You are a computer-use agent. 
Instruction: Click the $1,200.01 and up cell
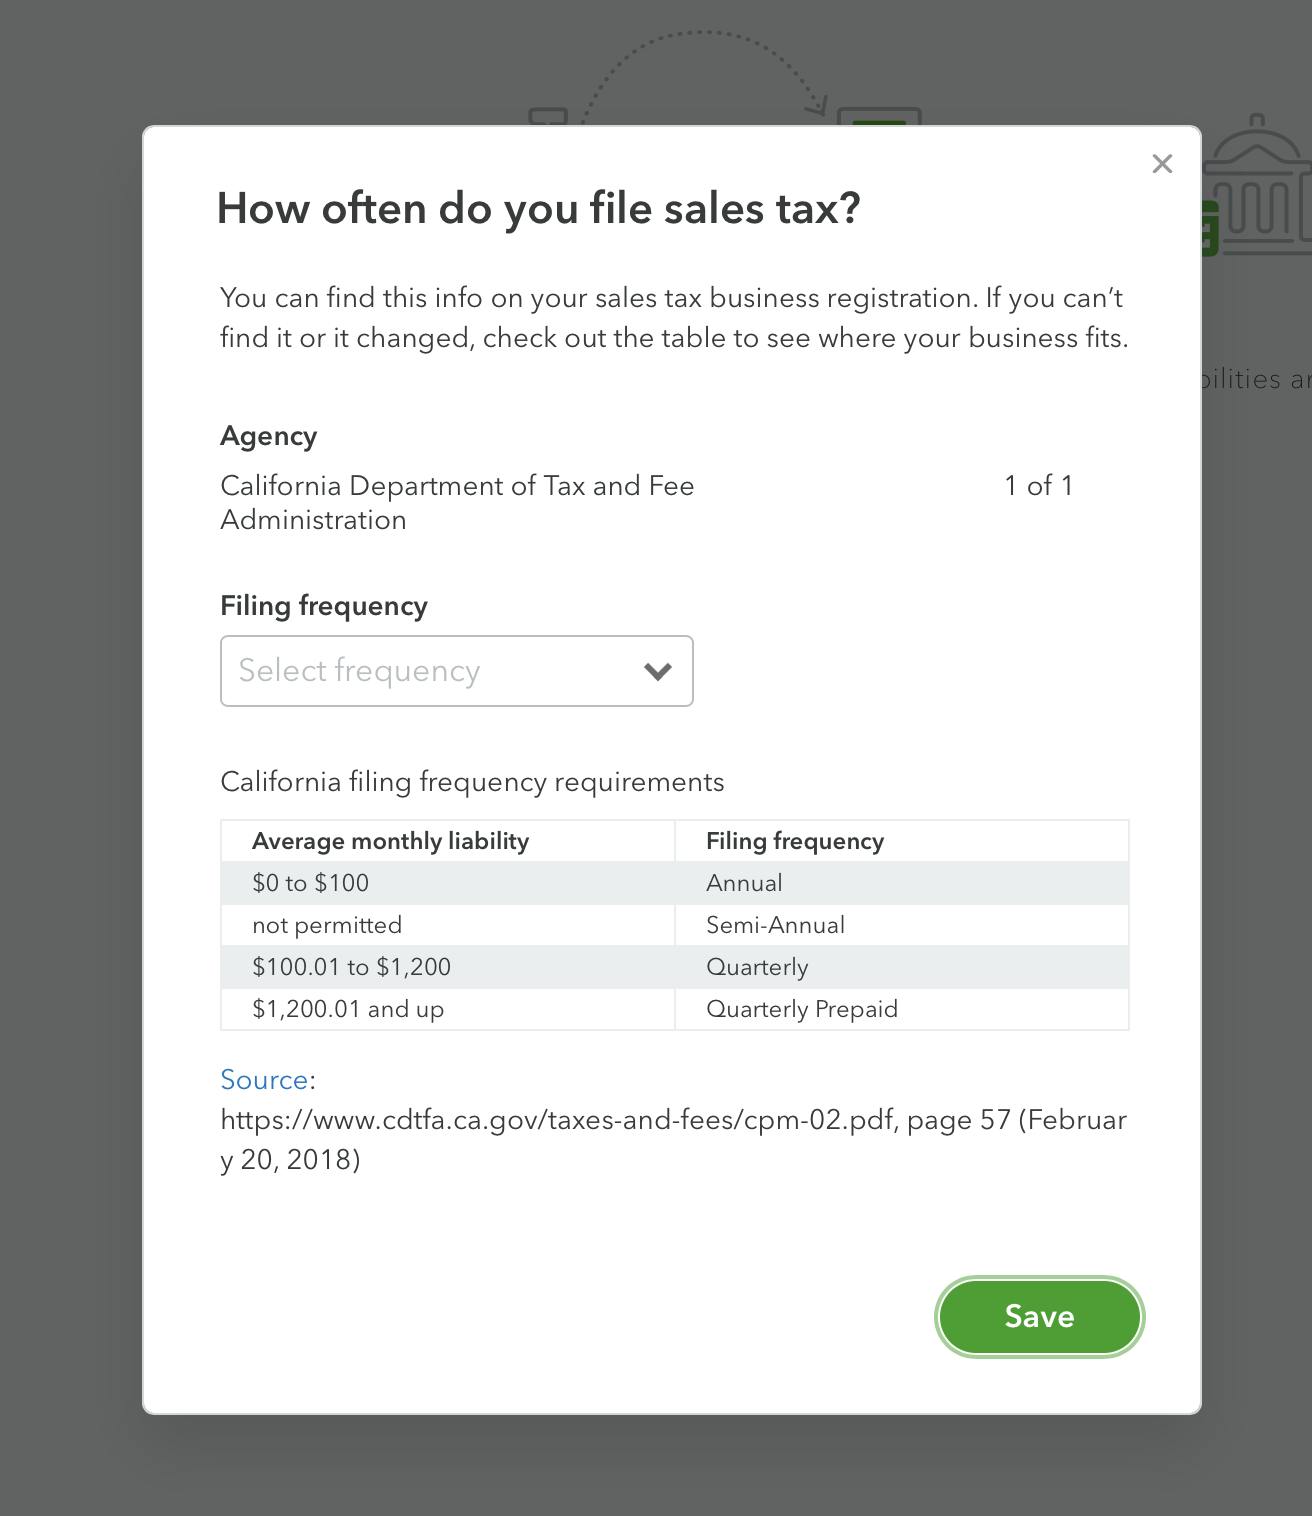click(348, 1009)
